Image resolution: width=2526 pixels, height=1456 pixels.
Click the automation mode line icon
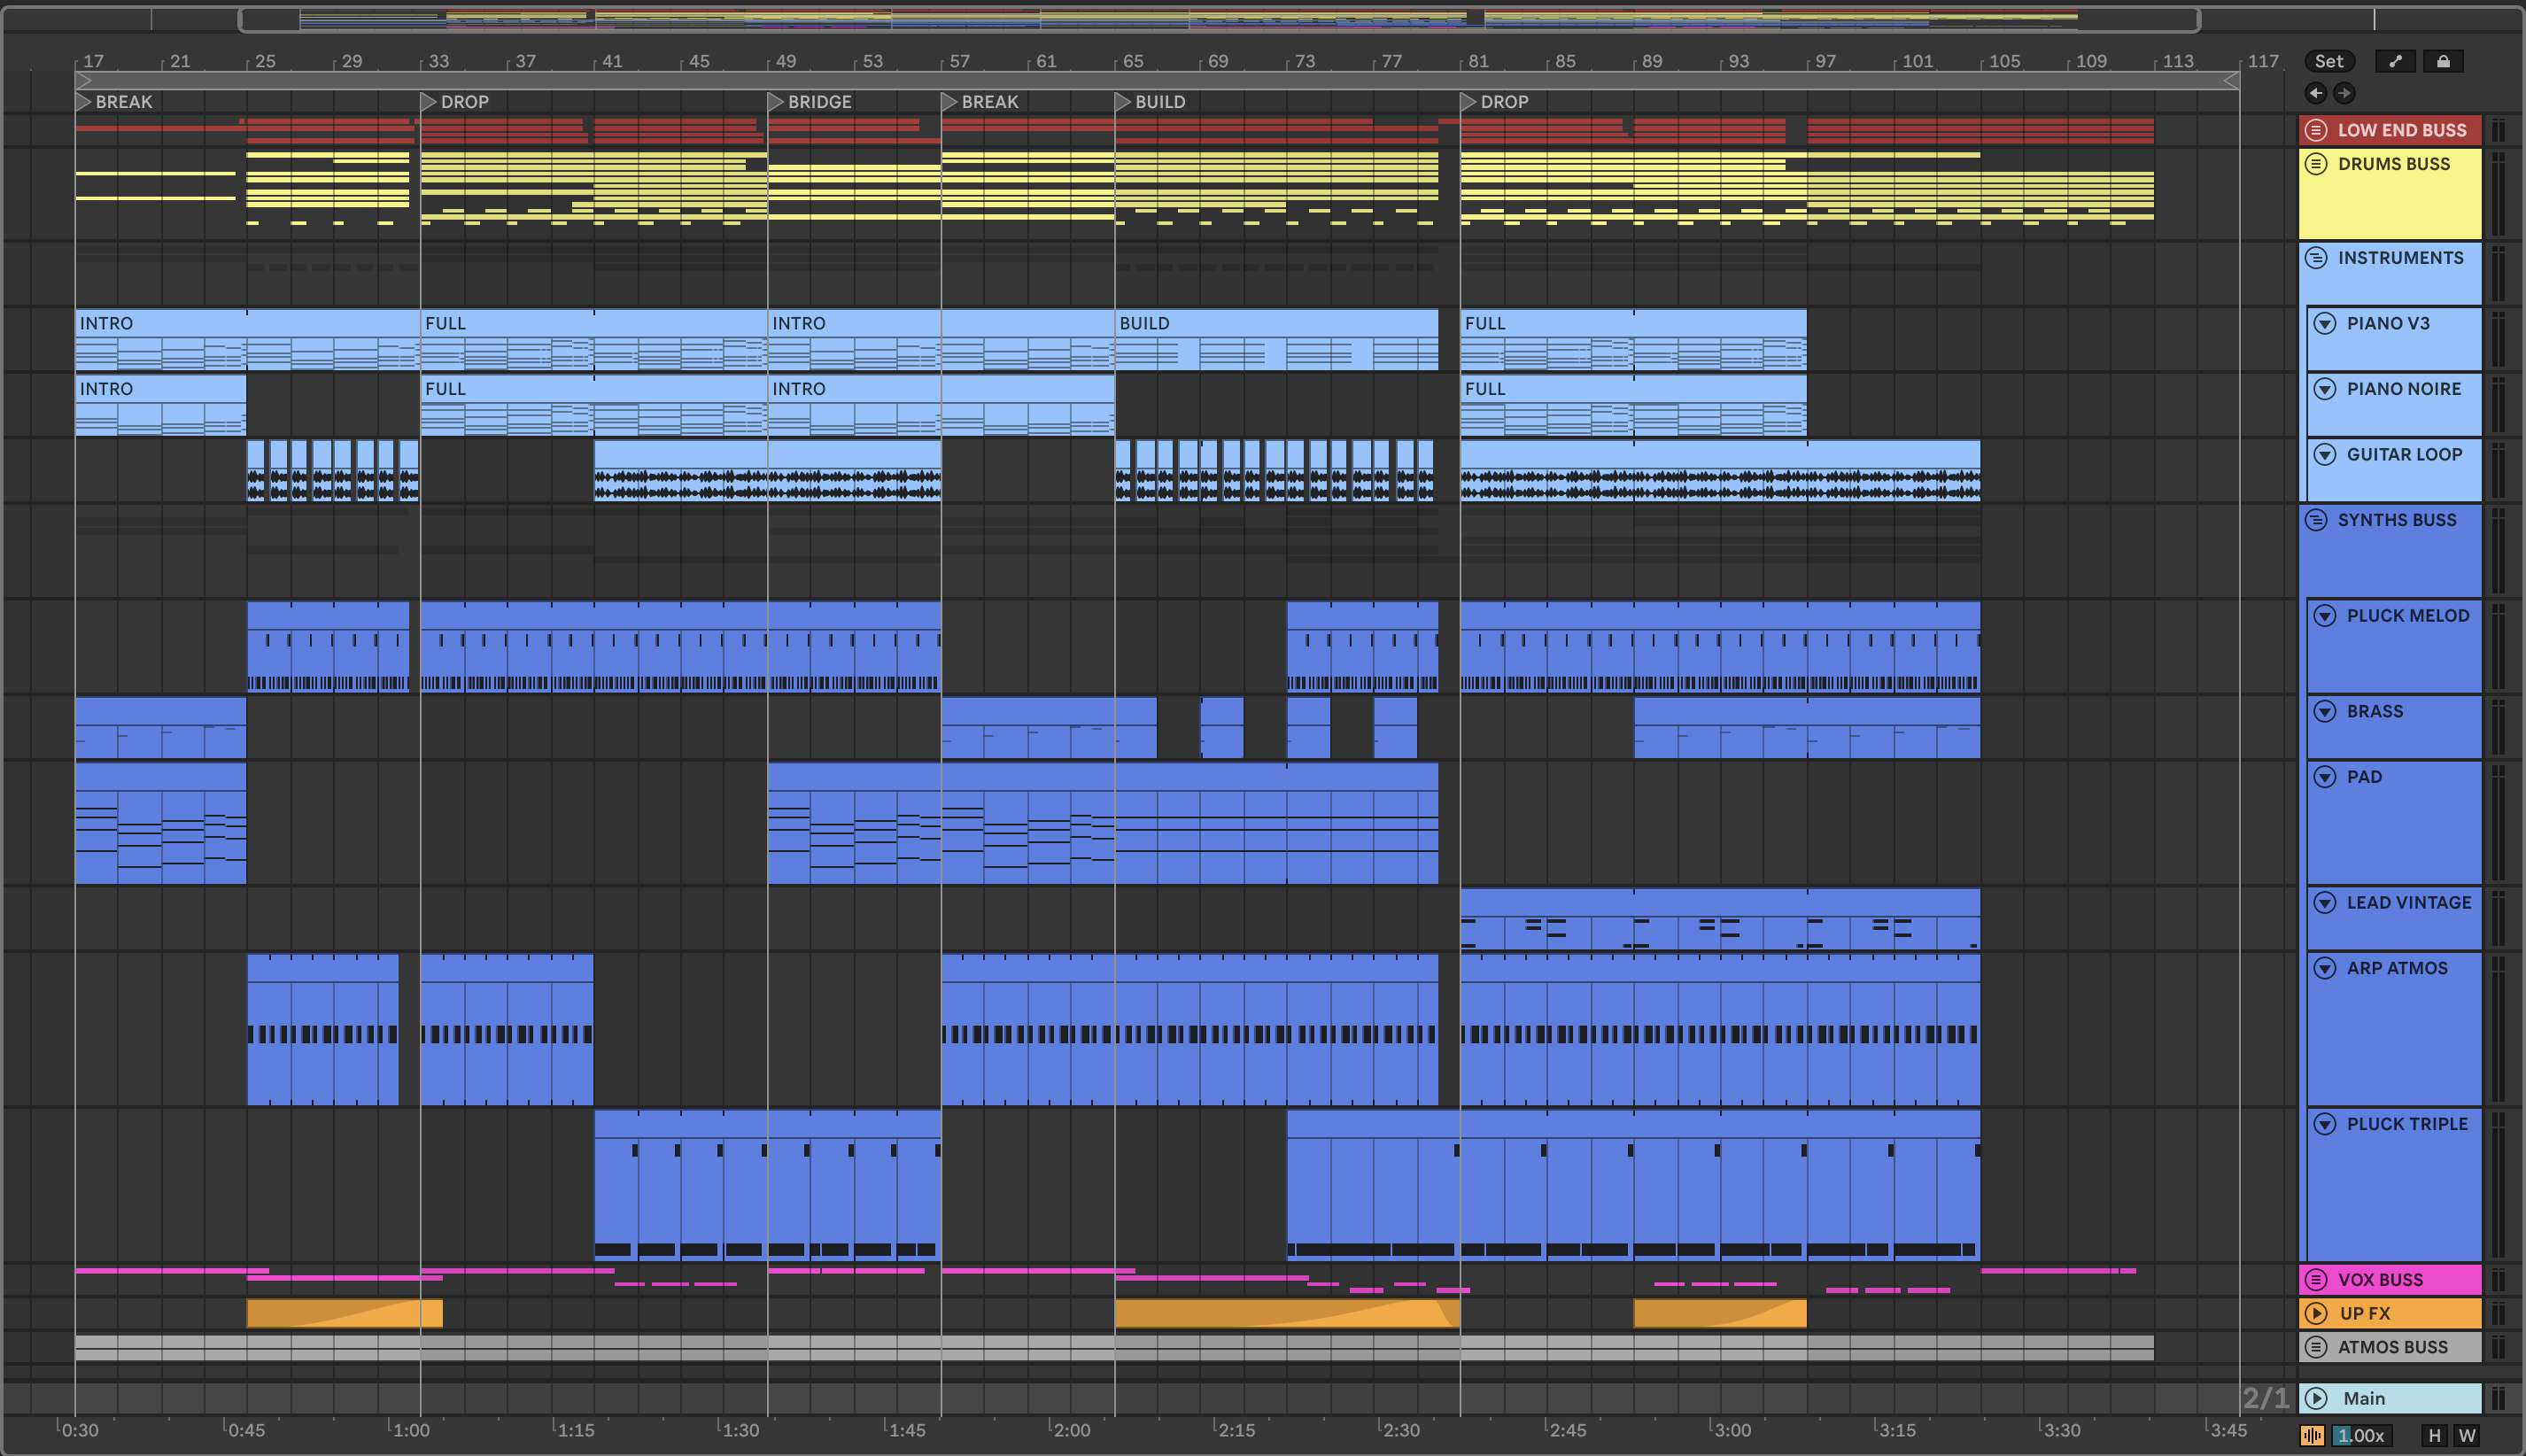coord(2395,61)
